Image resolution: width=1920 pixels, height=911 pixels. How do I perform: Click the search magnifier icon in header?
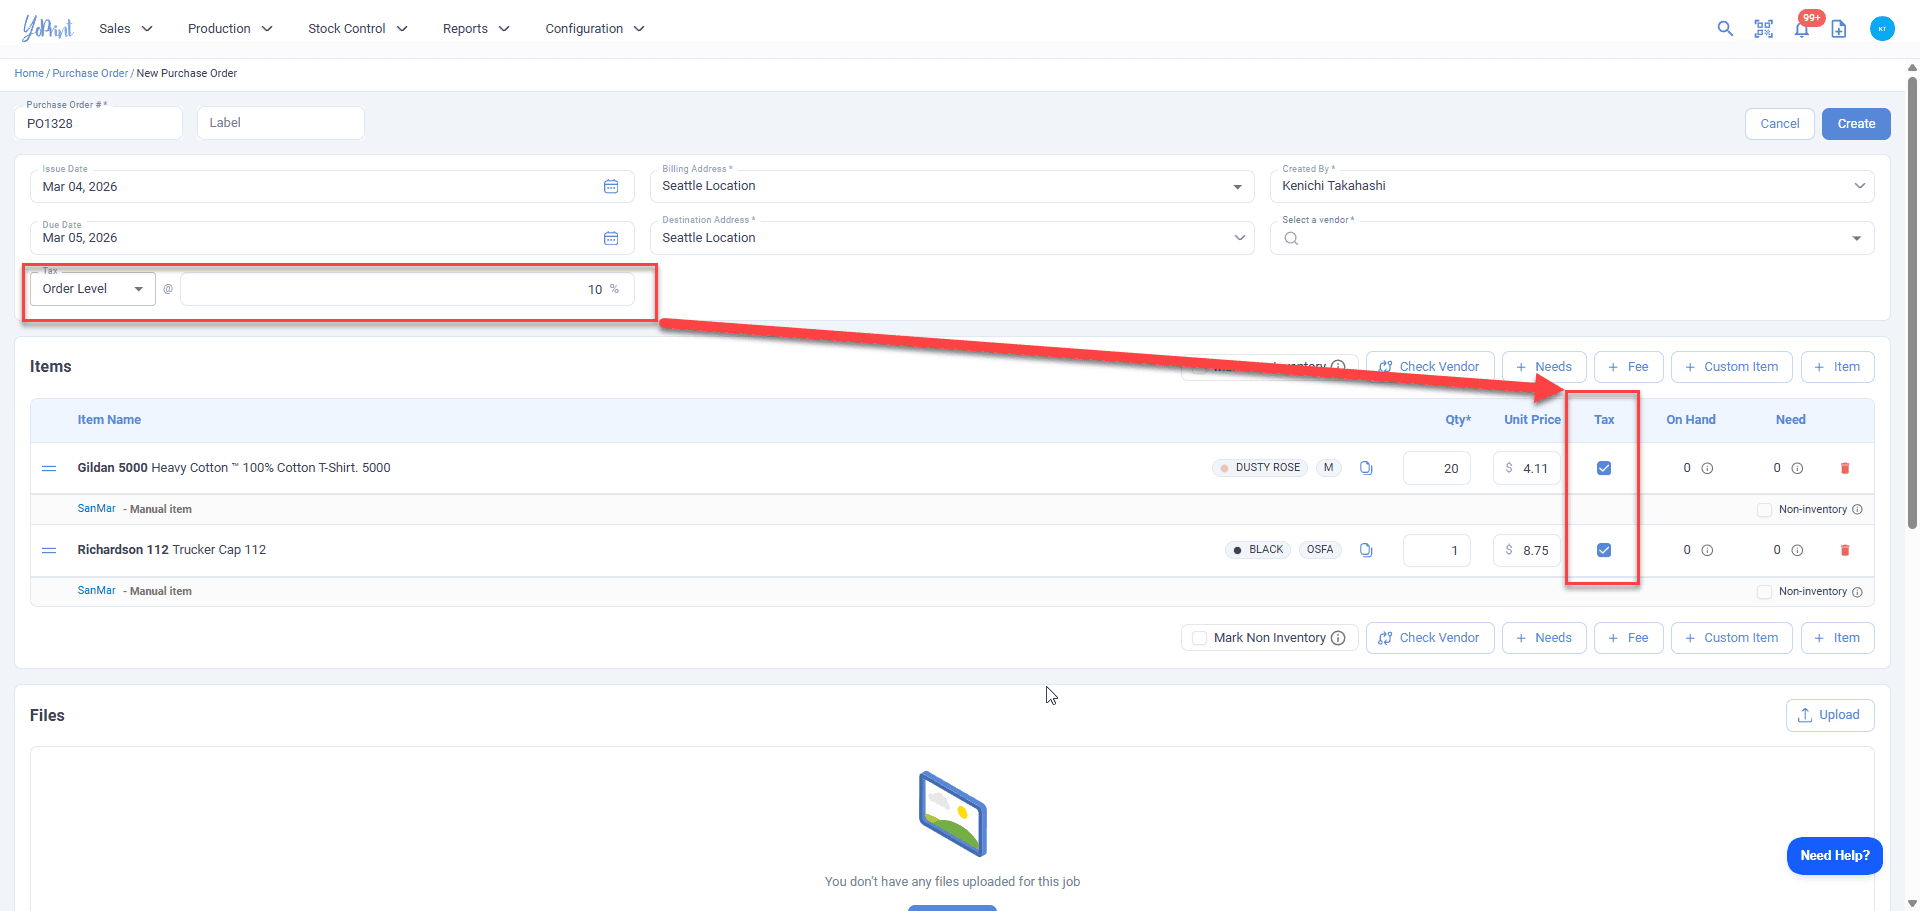point(1725,29)
